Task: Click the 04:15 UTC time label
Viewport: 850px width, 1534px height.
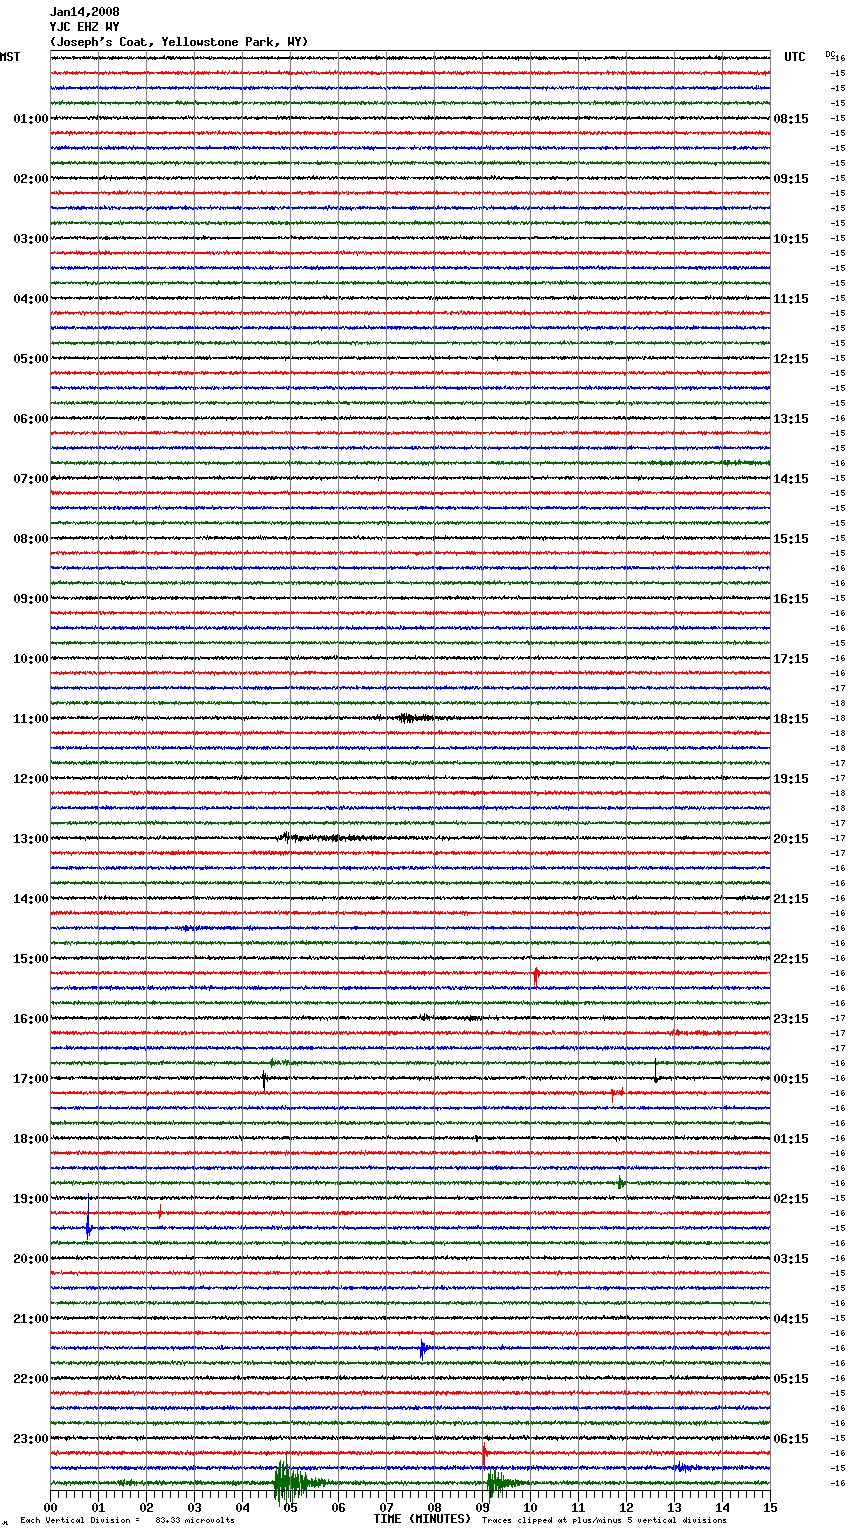Action: tap(791, 1319)
